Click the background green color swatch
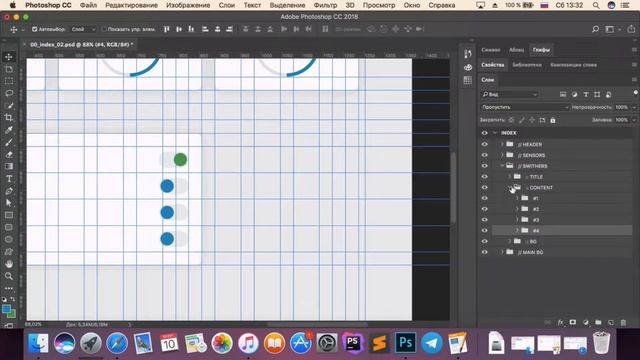 [11, 315]
